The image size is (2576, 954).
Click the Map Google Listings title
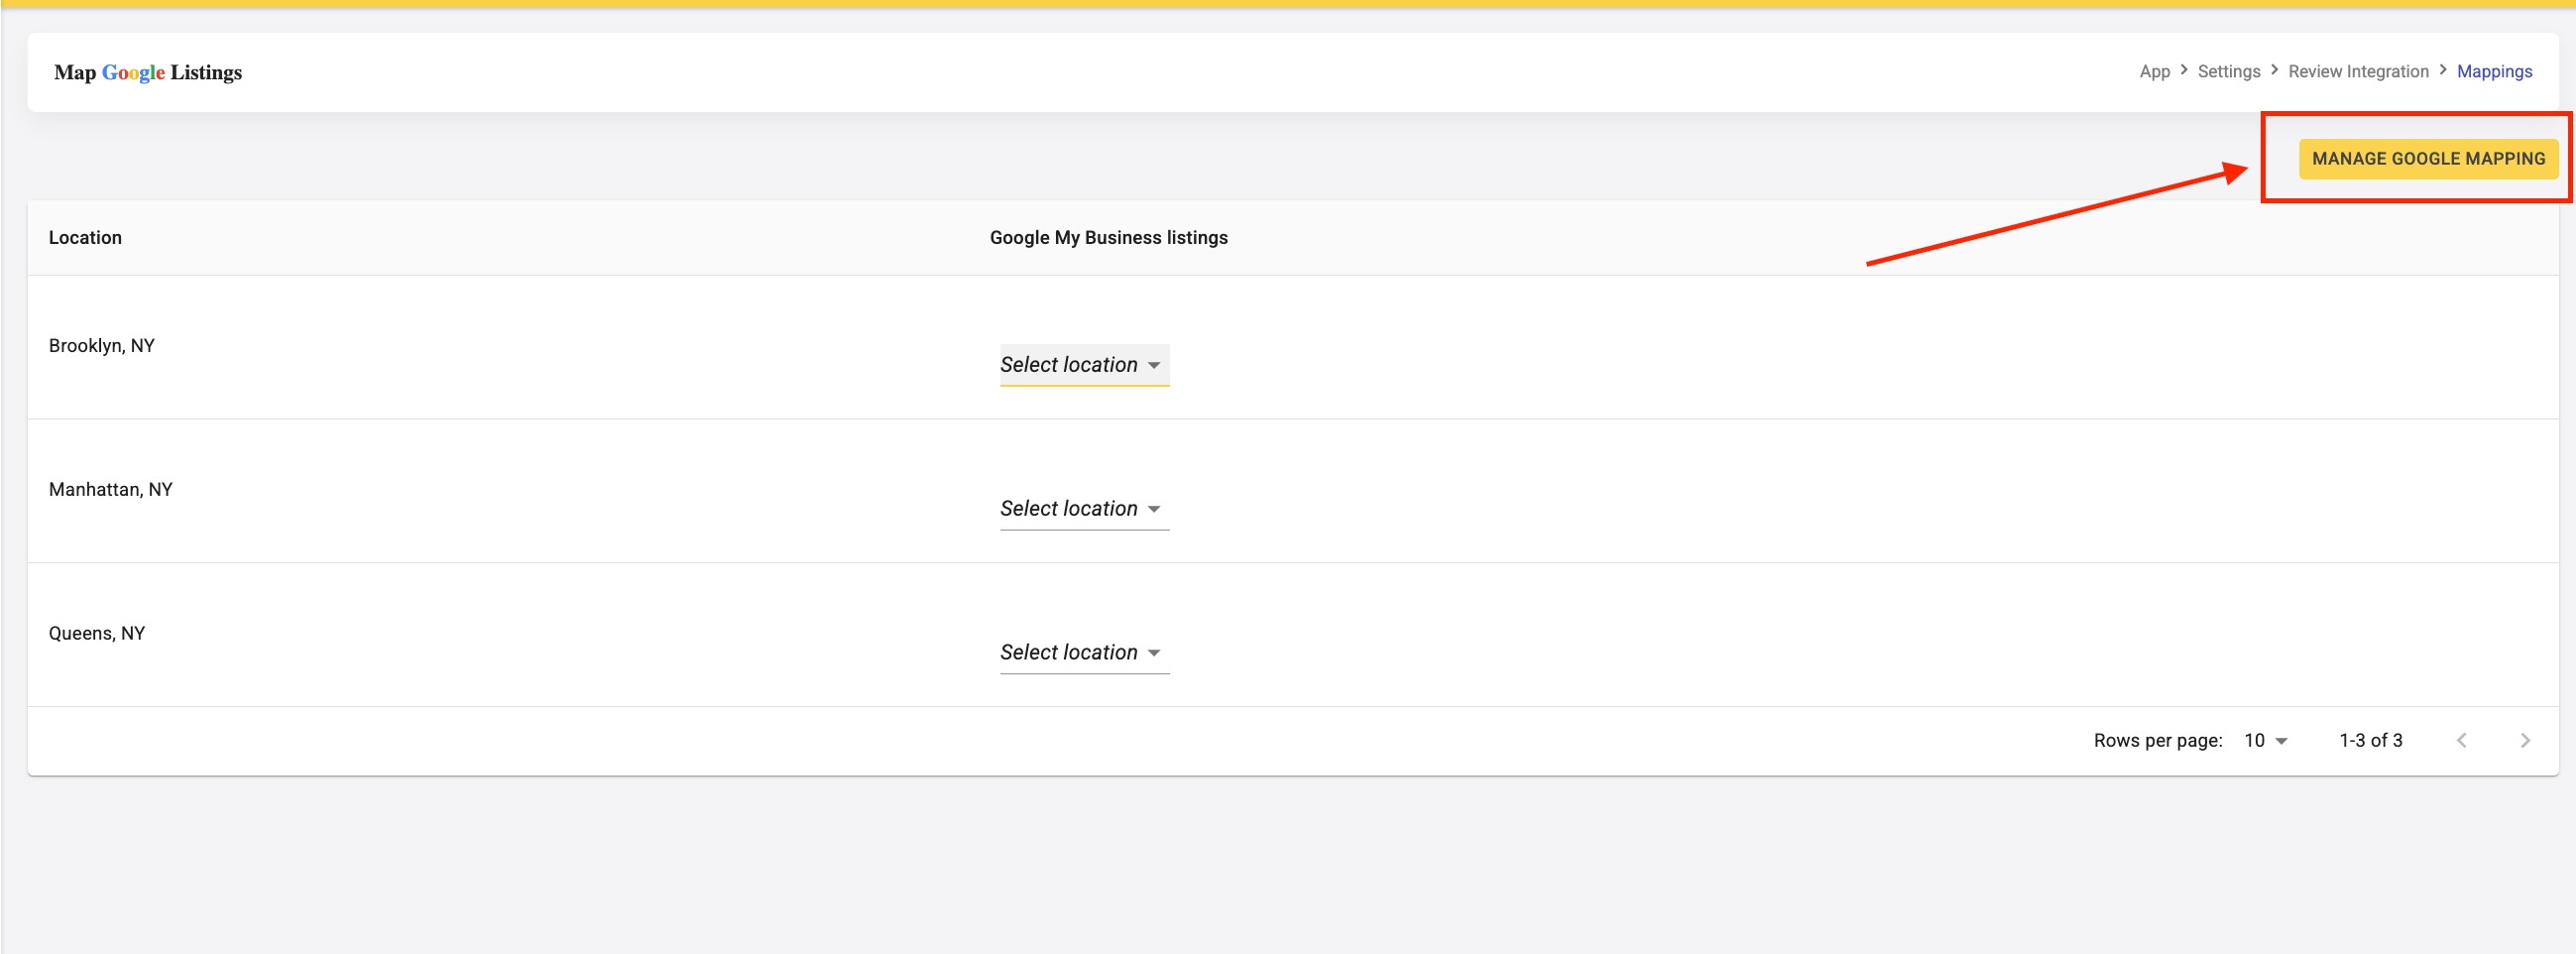click(x=148, y=73)
